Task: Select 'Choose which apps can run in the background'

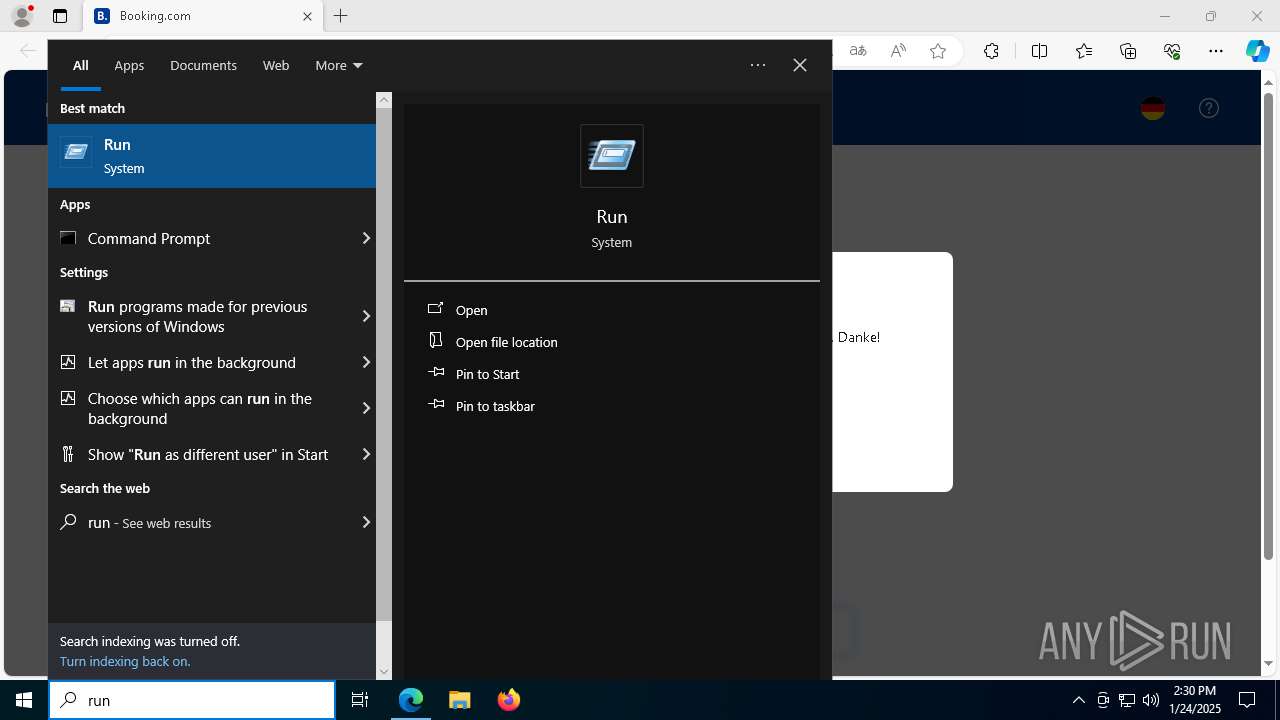Action: (200, 408)
